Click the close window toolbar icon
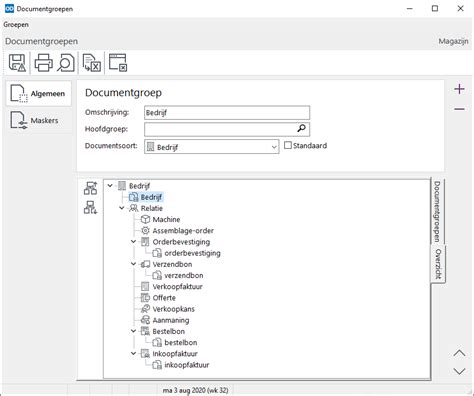Image resolution: width=474 pixels, height=396 pixels. click(x=118, y=63)
